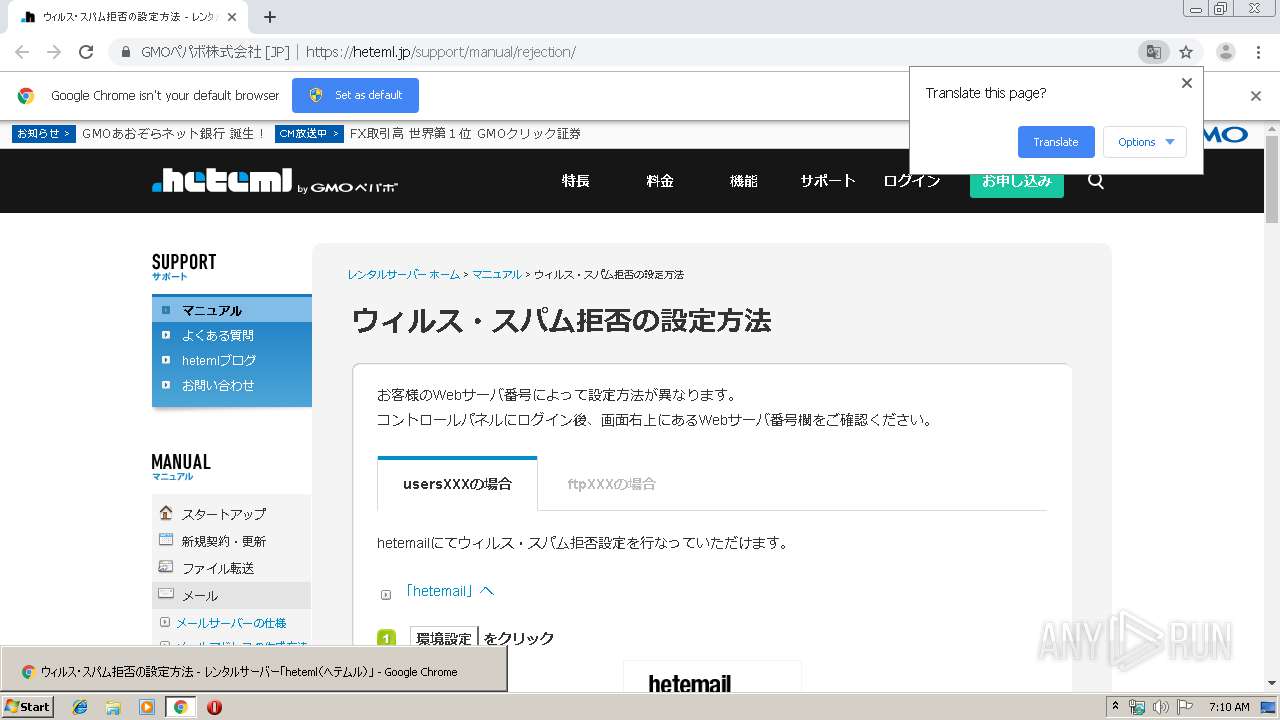Open the Chrome profile avatar icon

[x=1225, y=52]
